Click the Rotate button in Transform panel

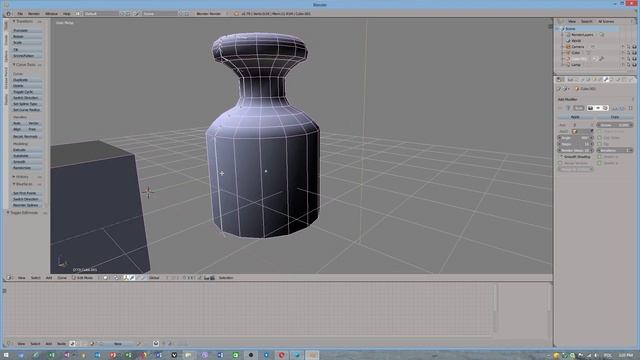(x=27, y=36)
